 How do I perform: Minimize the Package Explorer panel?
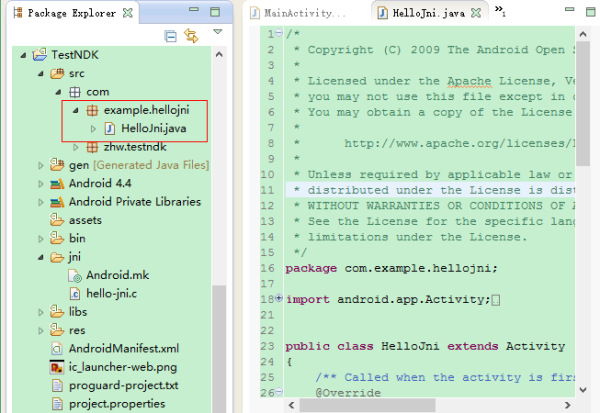click(194, 9)
